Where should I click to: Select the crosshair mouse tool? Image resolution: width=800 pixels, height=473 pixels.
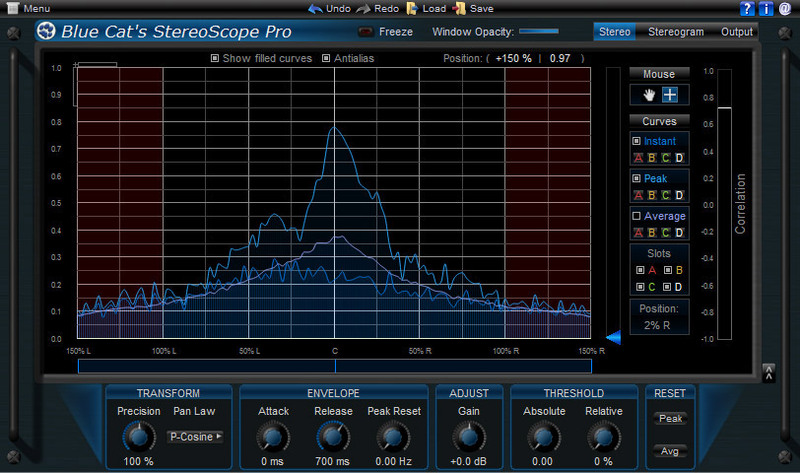coord(670,95)
